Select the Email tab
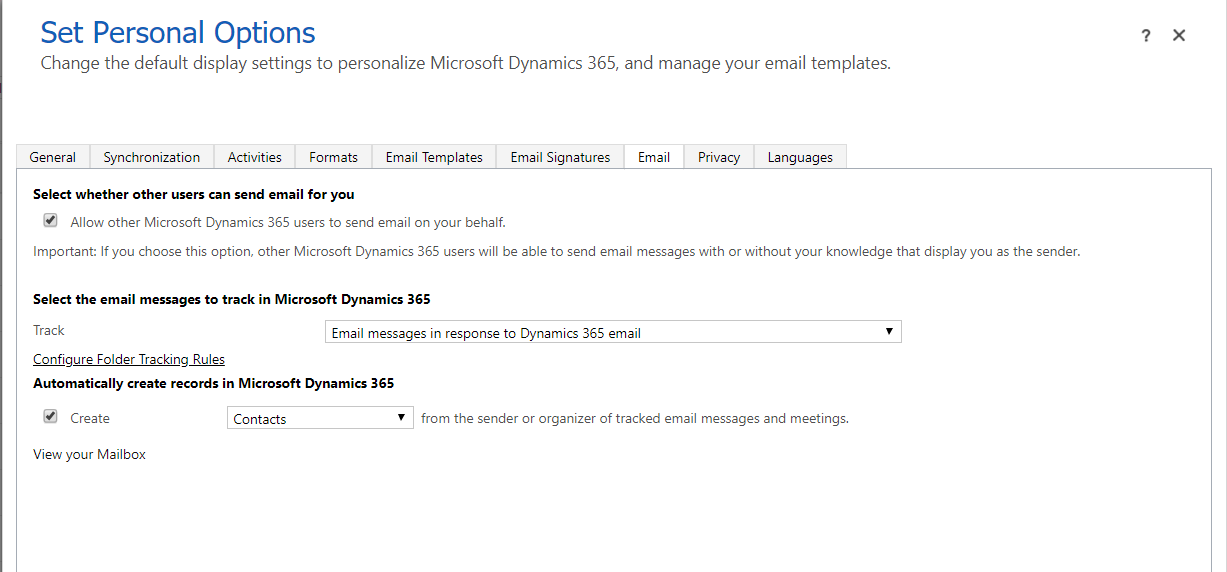The height and width of the screenshot is (572, 1227). (x=654, y=157)
